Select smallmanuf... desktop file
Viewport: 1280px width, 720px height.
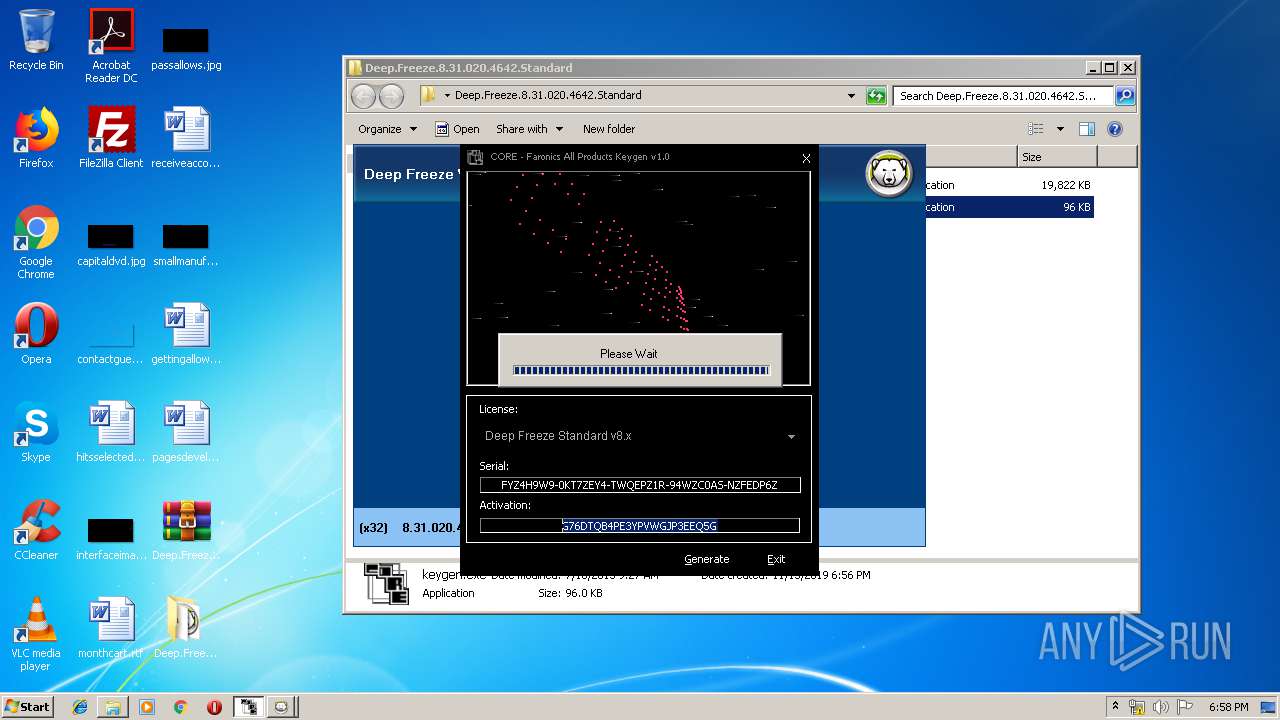(x=186, y=245)
